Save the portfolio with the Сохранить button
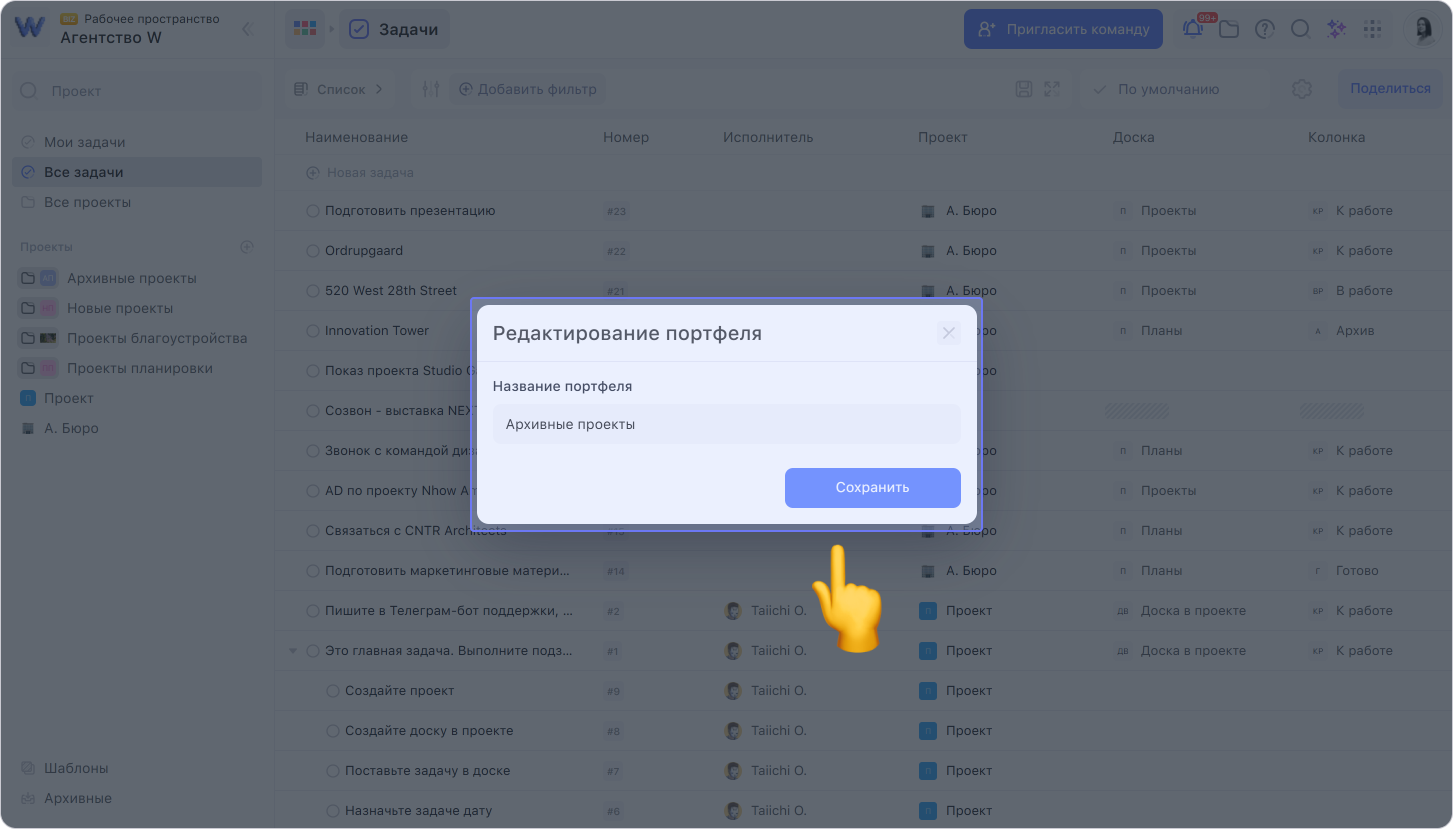Screen dimensions: 1453x829 (x=872, y=488)
